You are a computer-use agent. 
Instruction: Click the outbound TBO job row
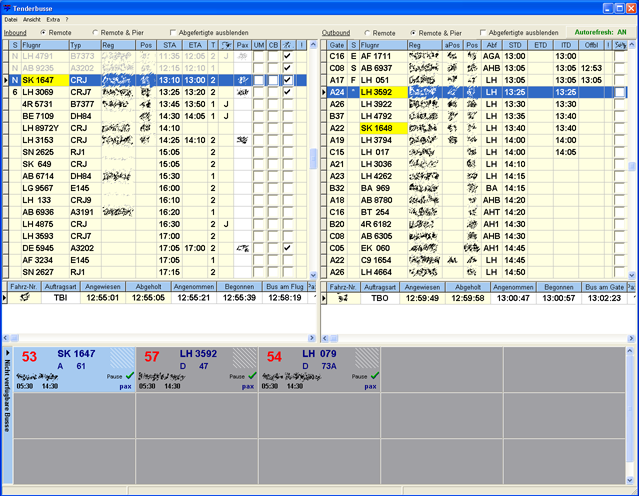point(478,298)
